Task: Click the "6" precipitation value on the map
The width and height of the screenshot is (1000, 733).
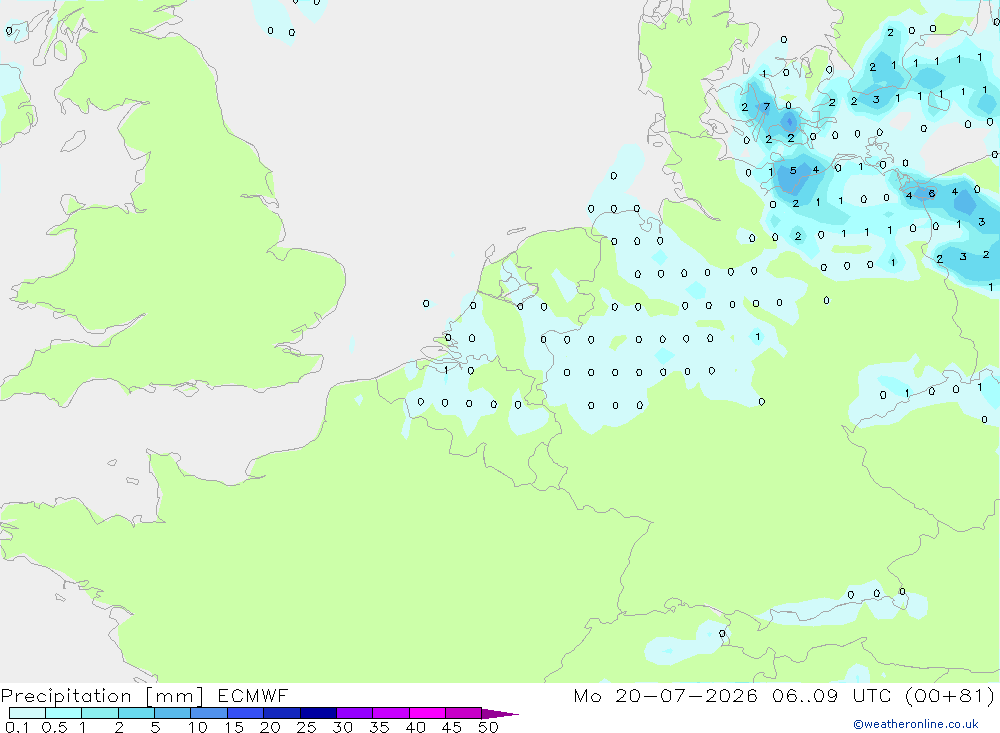Action: 932,193
